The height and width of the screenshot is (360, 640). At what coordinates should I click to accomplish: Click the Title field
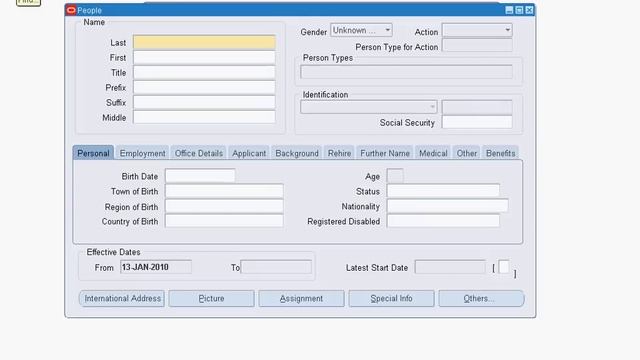204,73
